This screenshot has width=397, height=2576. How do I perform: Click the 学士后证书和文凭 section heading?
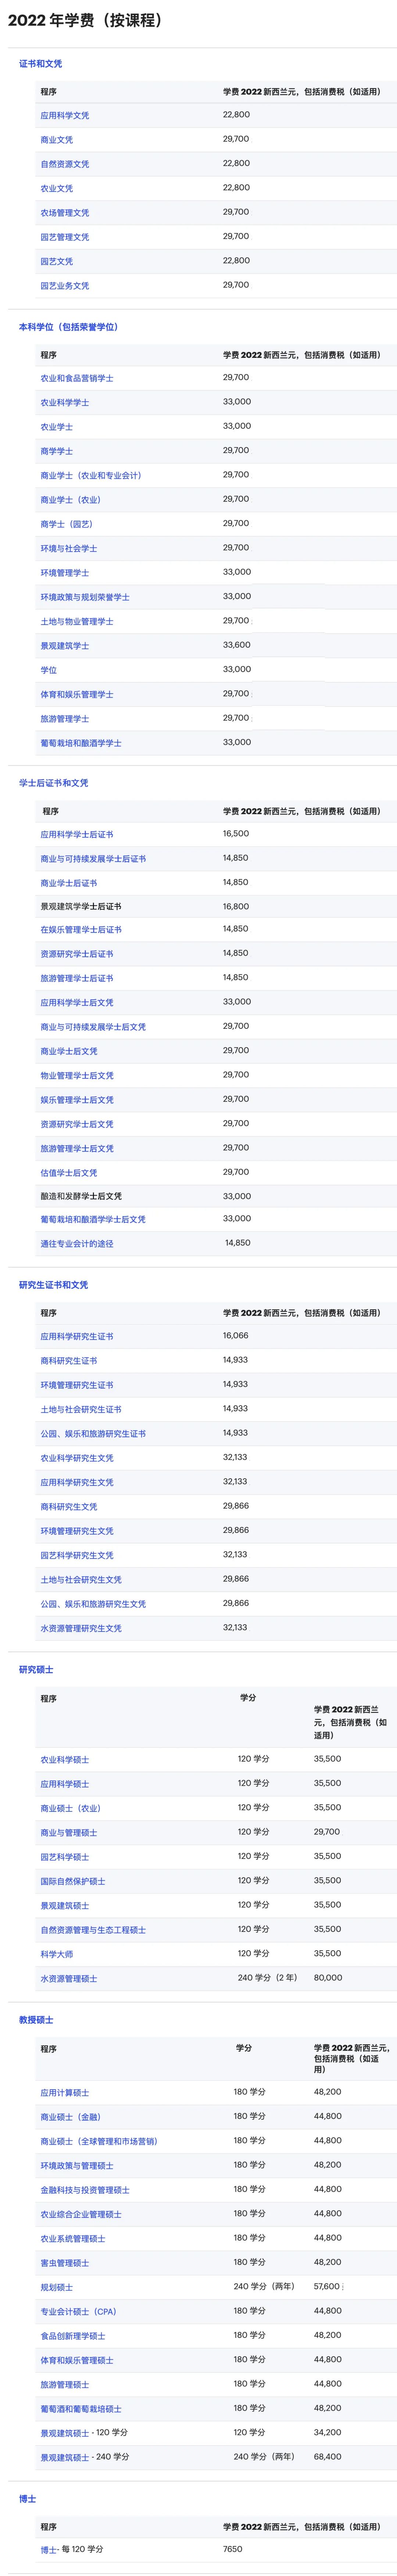54,783
